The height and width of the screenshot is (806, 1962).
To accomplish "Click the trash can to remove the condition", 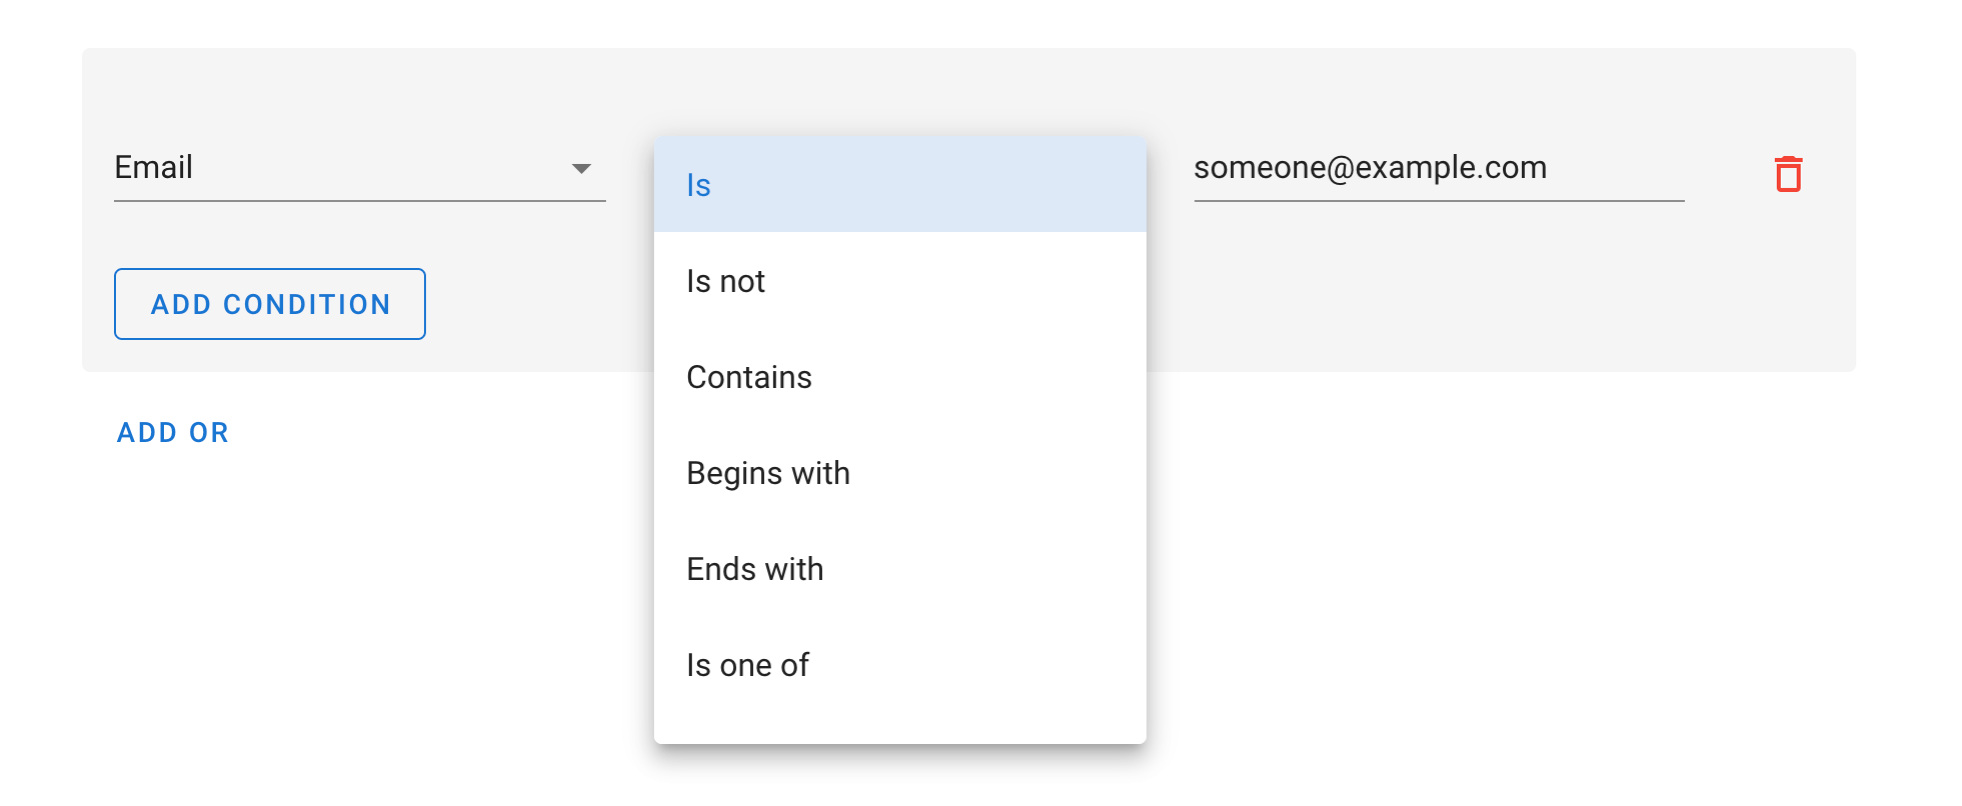I will pos(1786,174).
